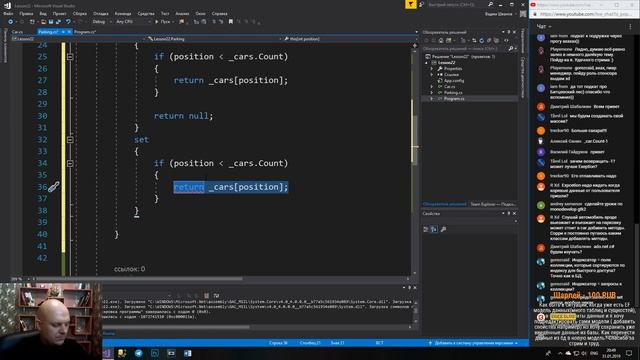Image resolution: width=640 pixels, height=360 pixels.
Task: Open the Lesson22 project navigation dropdown
Action: tap(78, 39)
